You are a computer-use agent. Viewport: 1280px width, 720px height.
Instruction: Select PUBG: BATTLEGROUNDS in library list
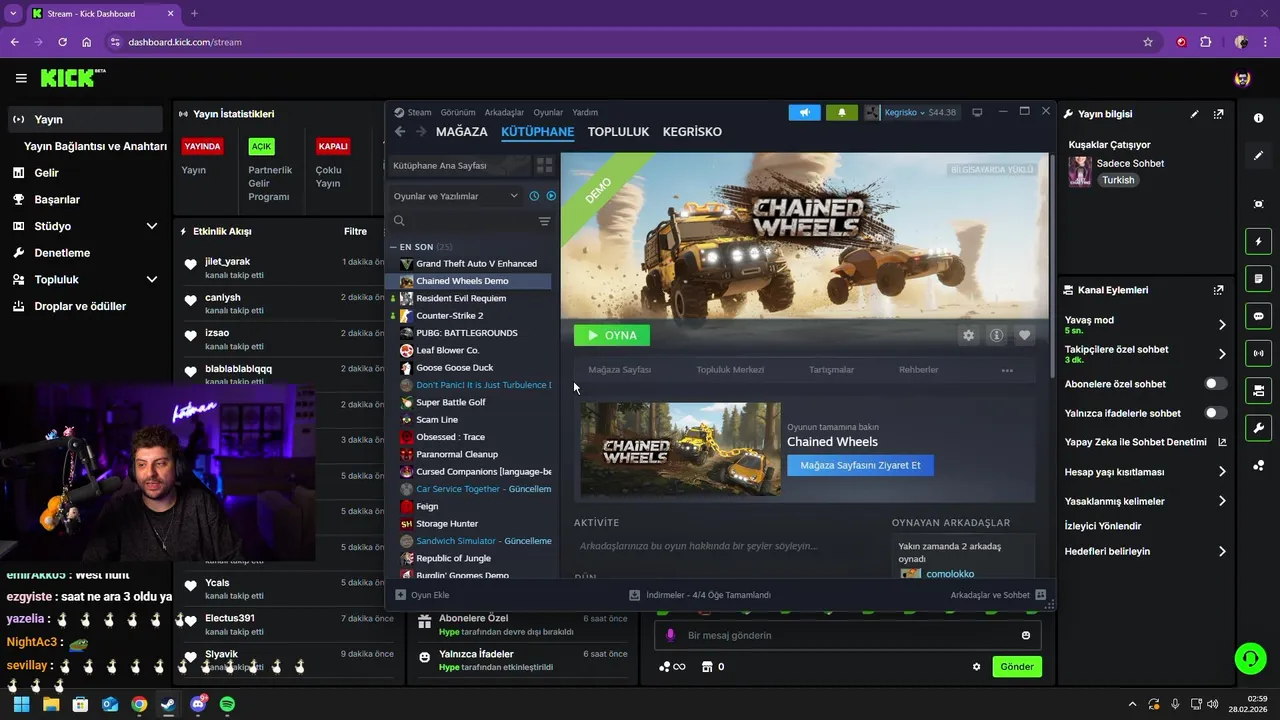point(468,333)
